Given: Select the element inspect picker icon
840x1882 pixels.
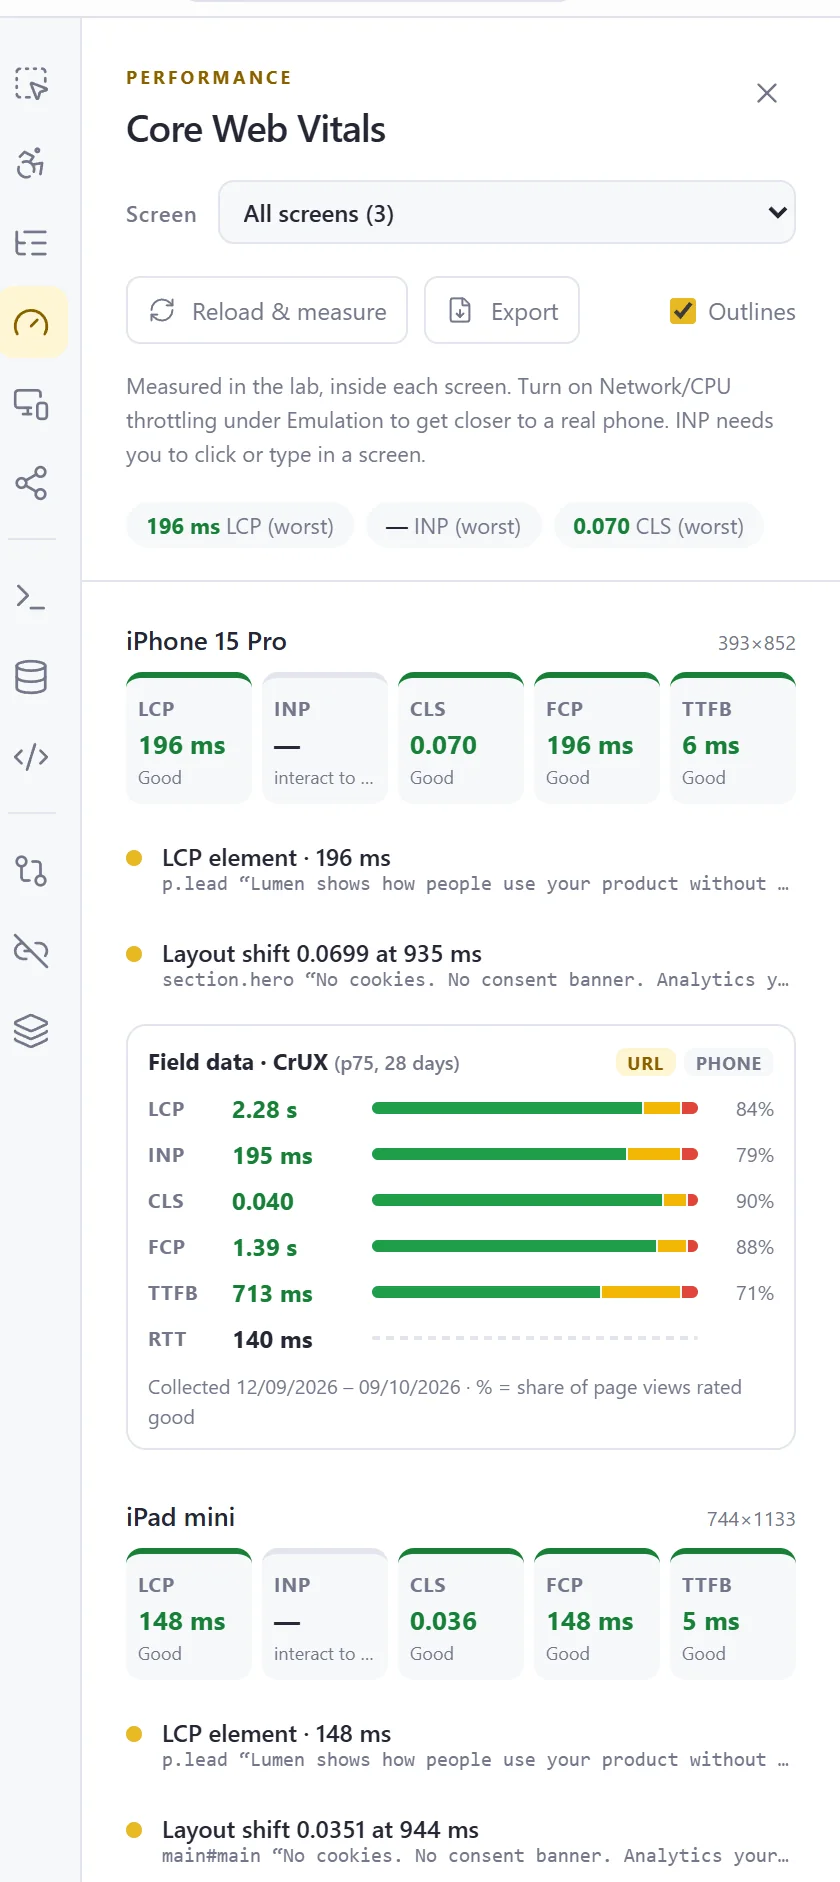Looking at the screenshot, I should coord(31,83).
